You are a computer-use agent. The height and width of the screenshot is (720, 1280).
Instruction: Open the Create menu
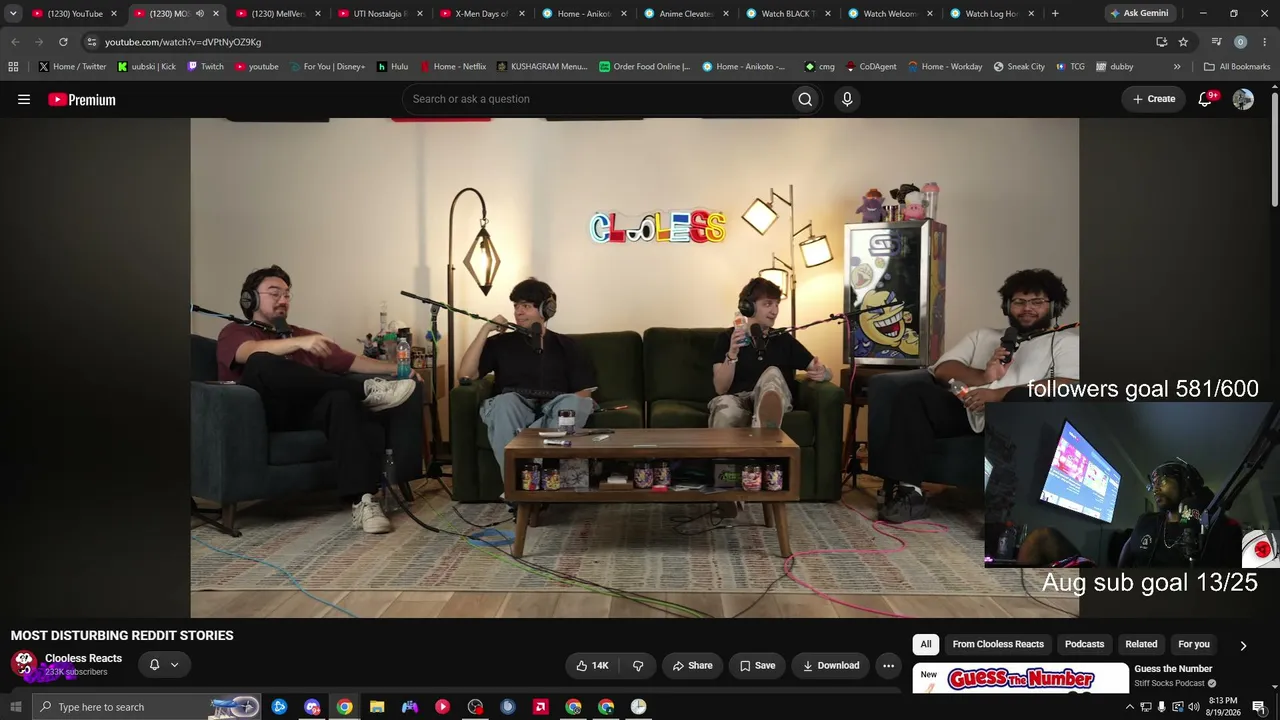click(x=1154, y=99)
